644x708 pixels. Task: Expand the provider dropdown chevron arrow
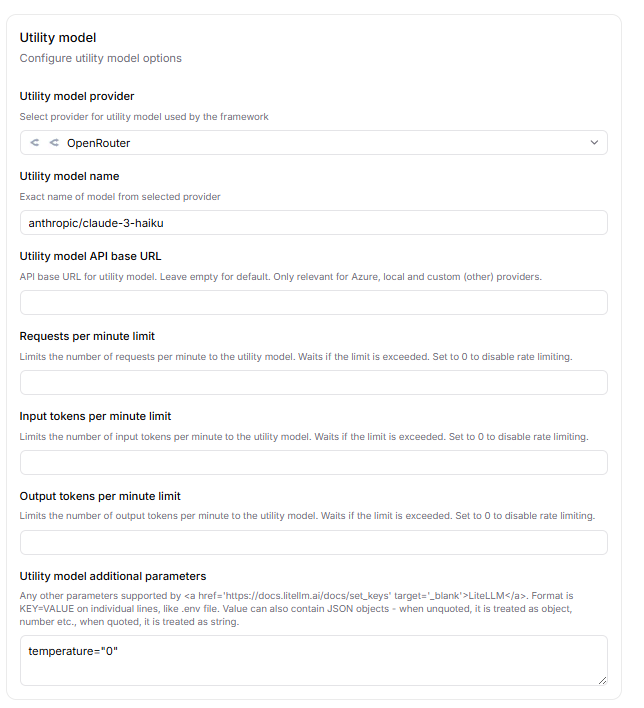(594, 143)
